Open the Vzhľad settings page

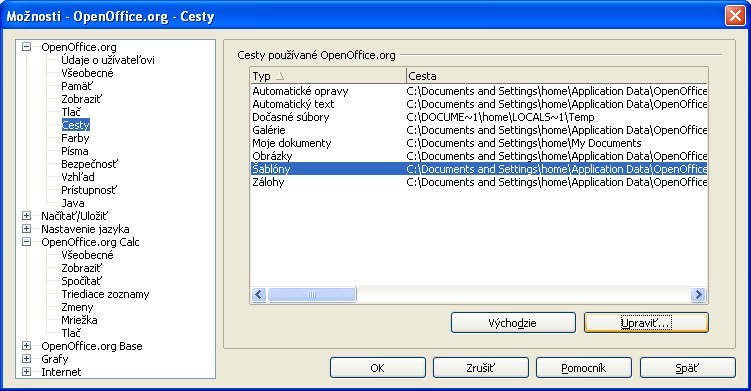[x=78, y=177]
